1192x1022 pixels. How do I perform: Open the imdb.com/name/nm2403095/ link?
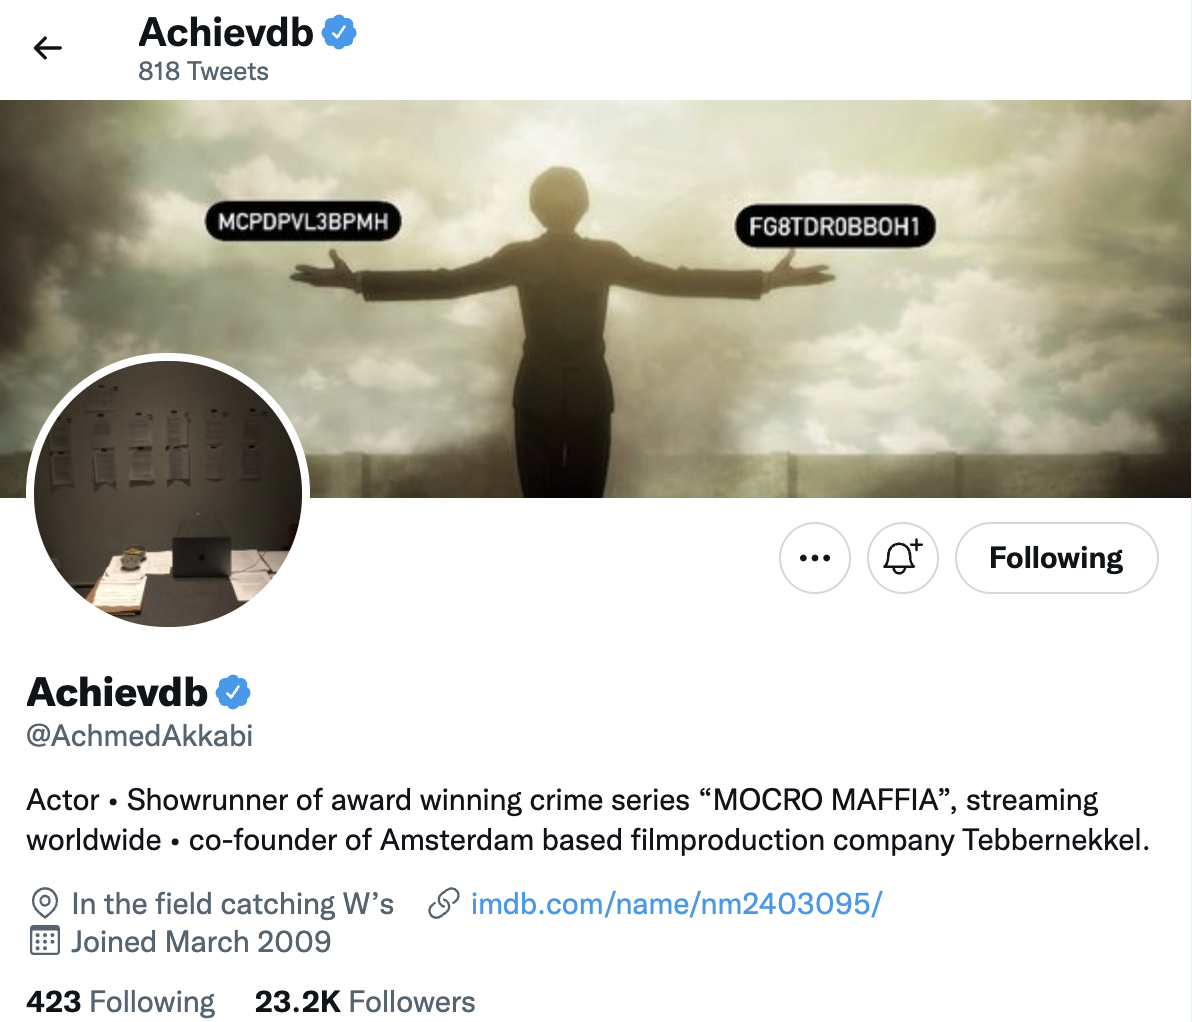[x=677, y=903]
